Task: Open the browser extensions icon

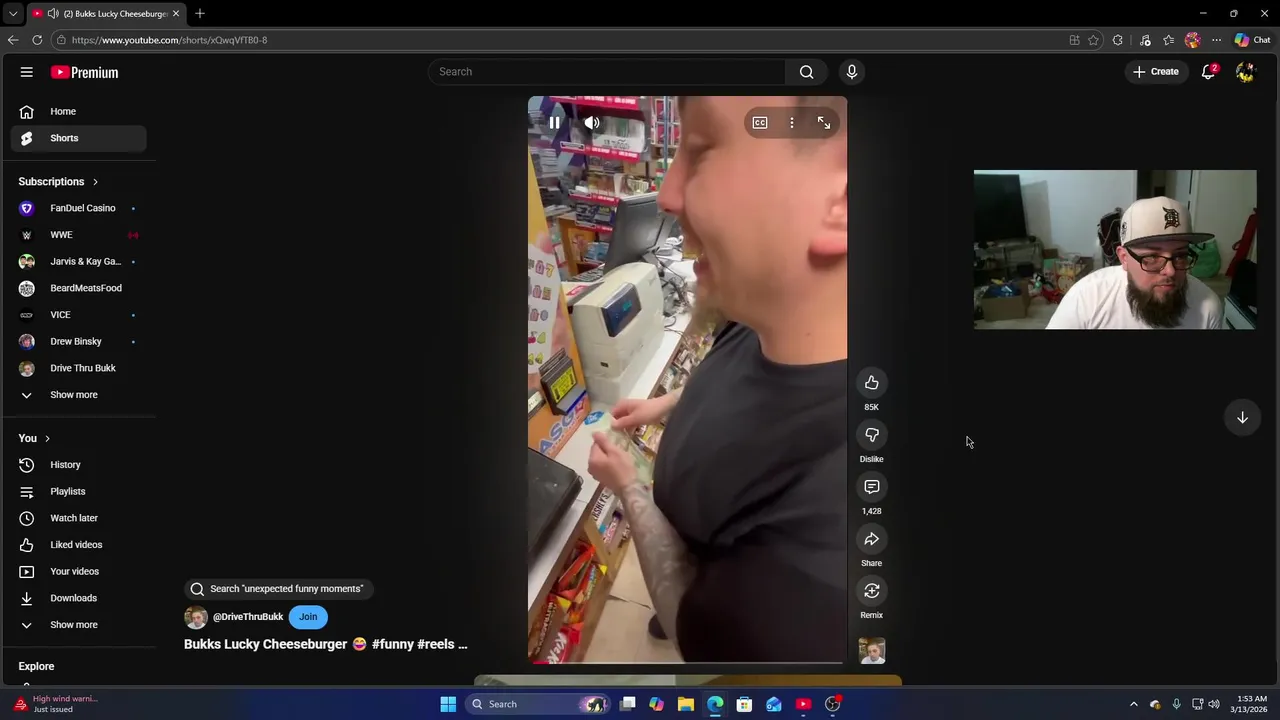Action: point(1118,40)
